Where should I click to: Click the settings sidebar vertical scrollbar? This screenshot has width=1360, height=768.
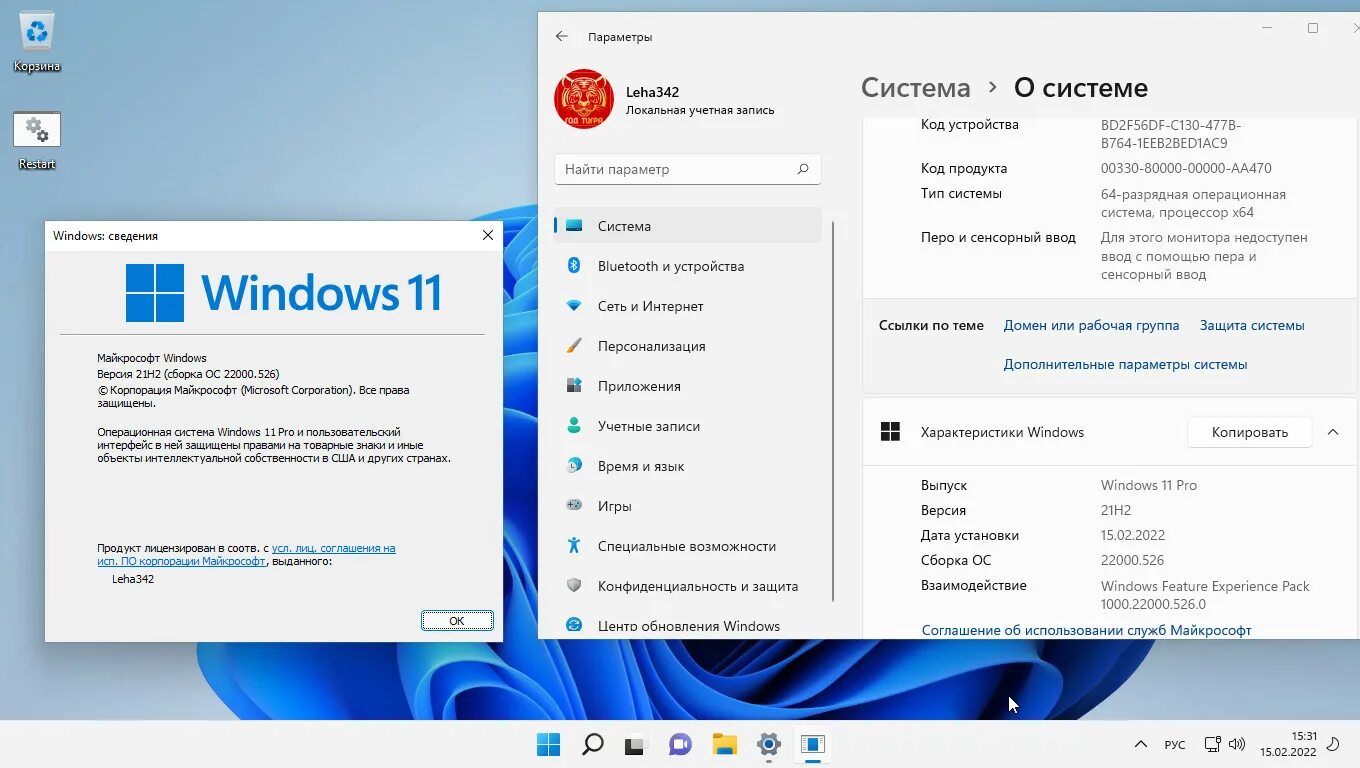coord(833,410)
